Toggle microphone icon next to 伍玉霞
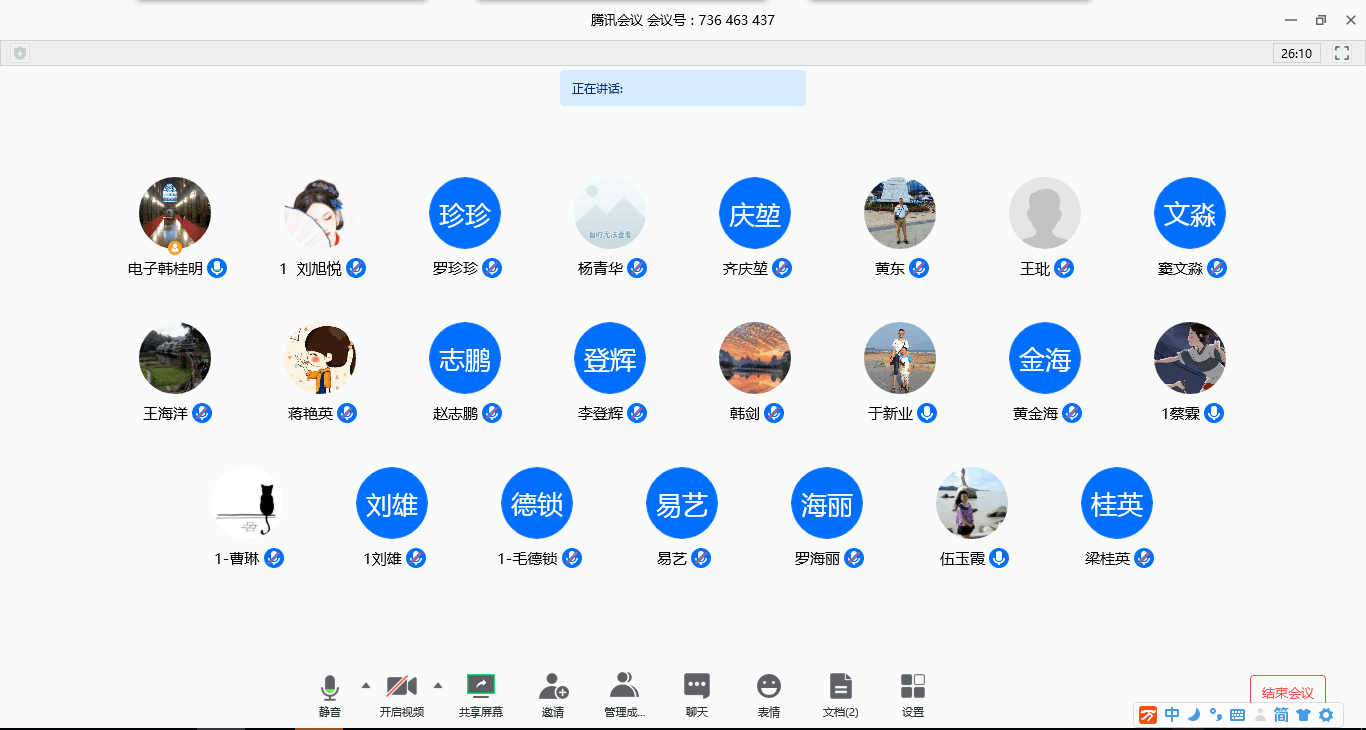 999,558
